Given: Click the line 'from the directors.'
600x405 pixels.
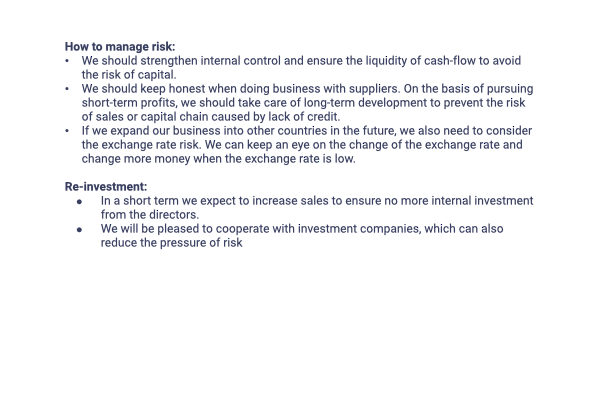Looking at the screenshot, I should pos(150,215).
